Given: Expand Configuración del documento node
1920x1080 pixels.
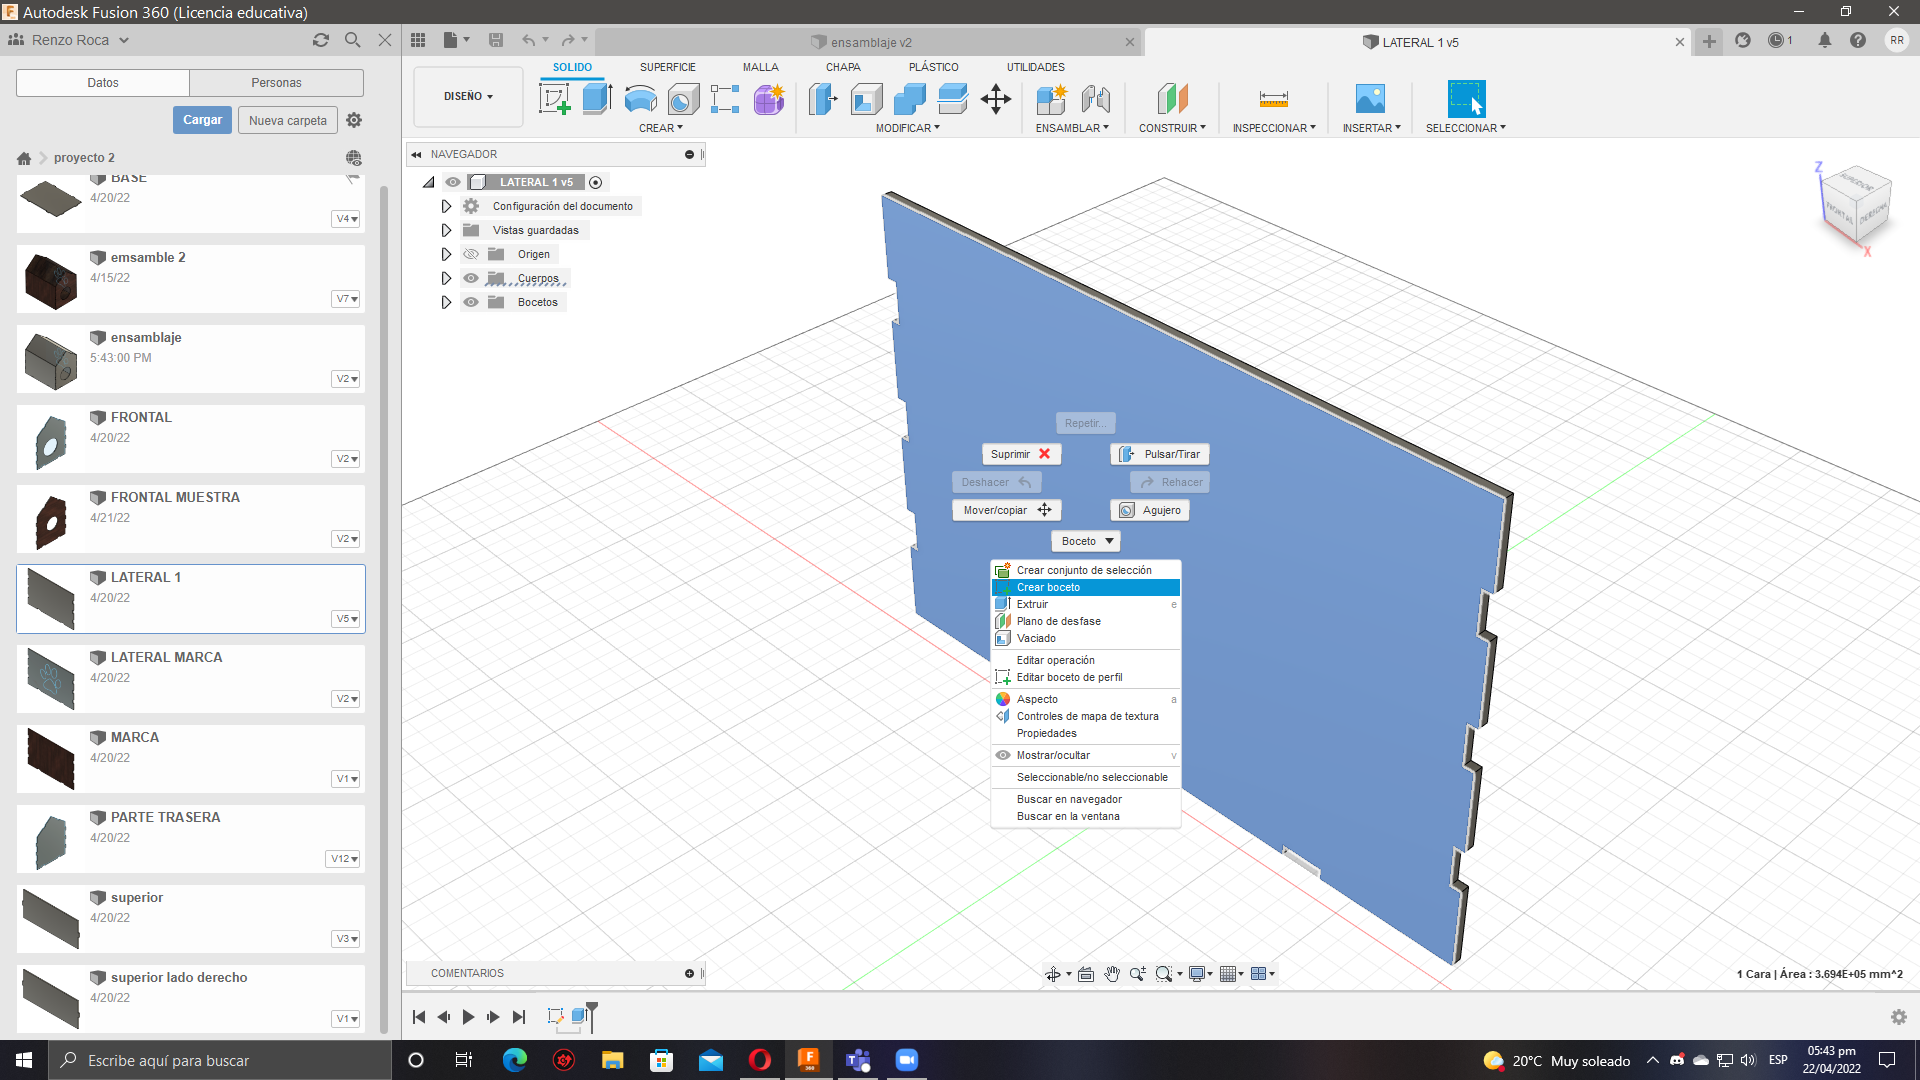Looking at the screenshot, I should pos(446,206).
